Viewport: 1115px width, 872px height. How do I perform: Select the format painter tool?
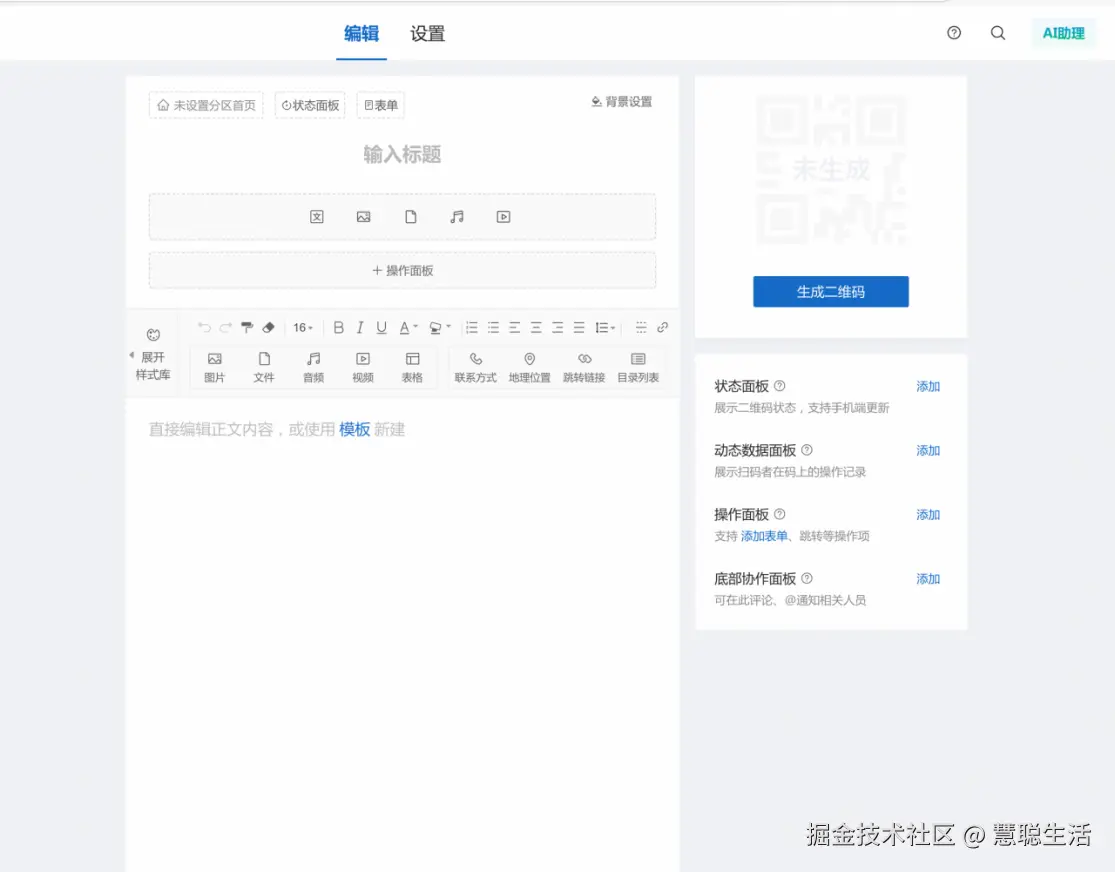247,327
